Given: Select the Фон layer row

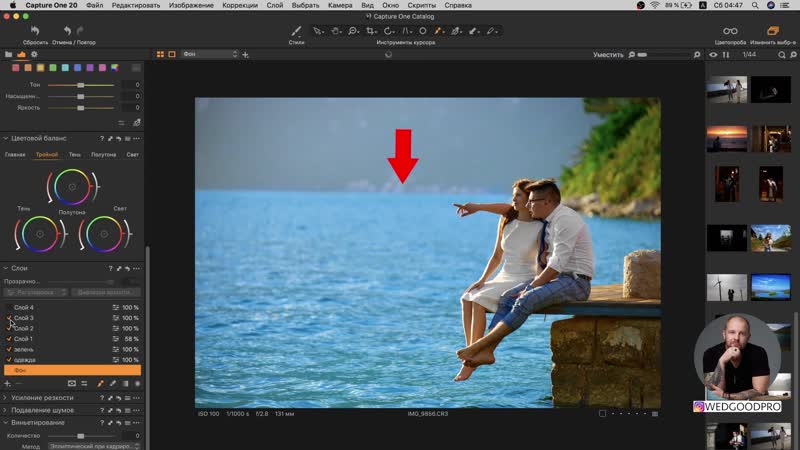Looking at the screenshot, I should click(x=72, y=370).
